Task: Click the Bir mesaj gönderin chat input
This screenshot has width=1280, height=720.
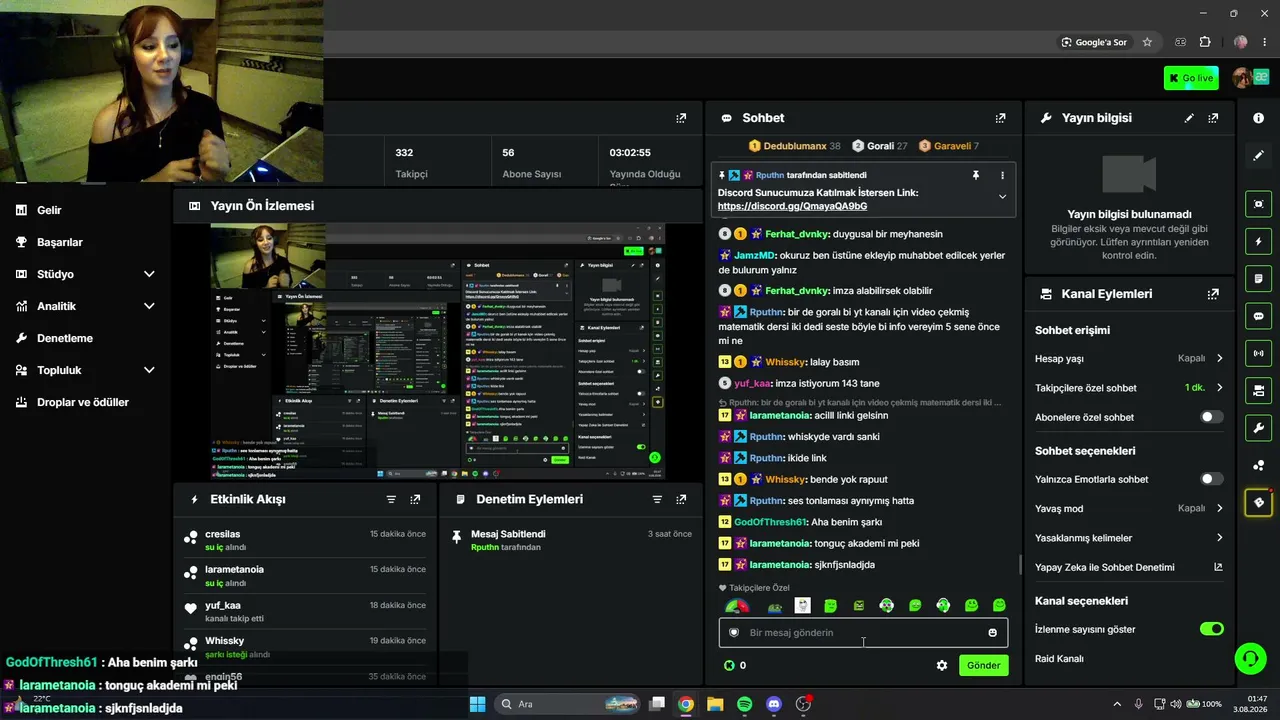Action: [863, 632]
